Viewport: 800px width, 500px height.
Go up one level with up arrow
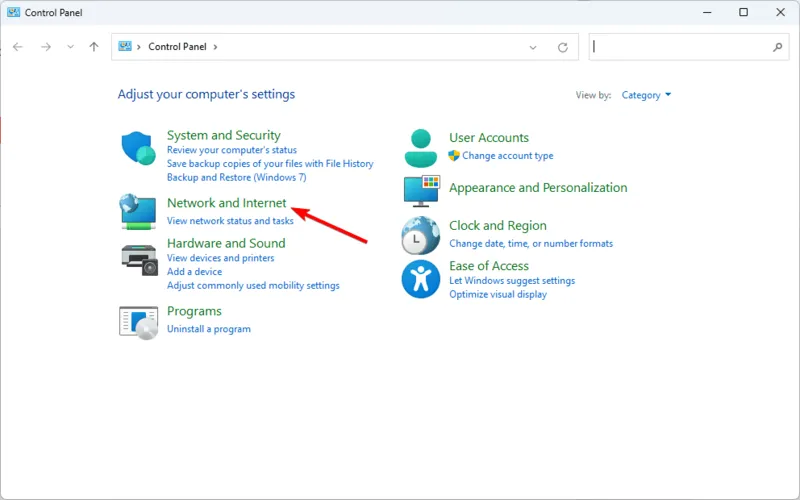point(94,47)
